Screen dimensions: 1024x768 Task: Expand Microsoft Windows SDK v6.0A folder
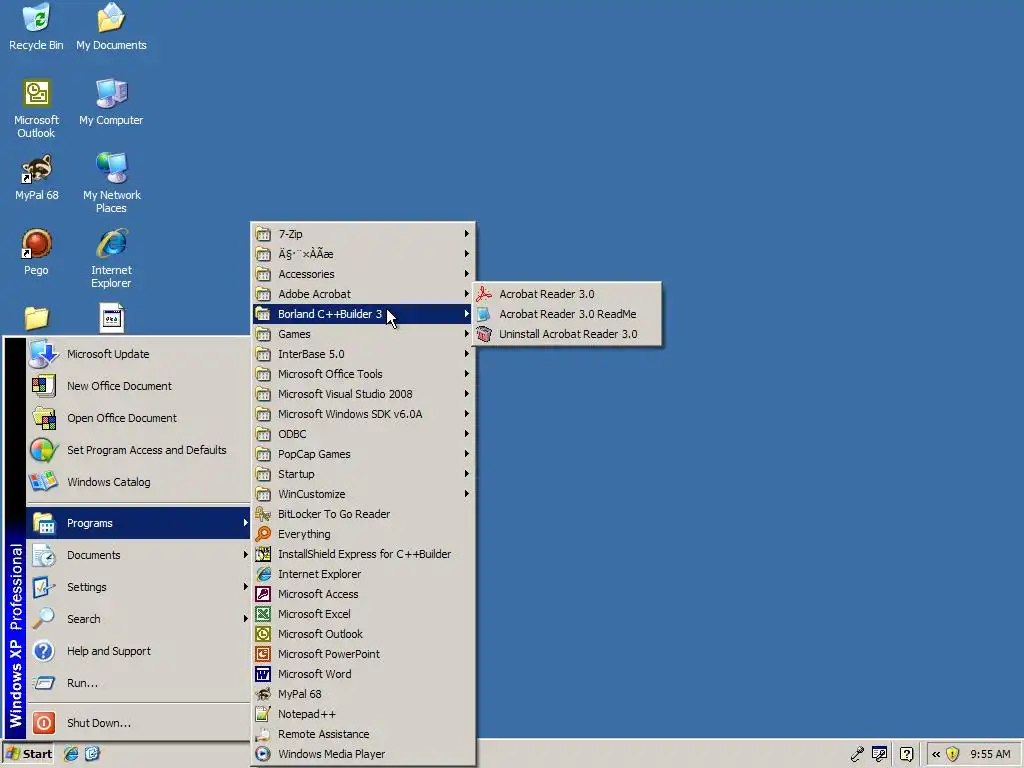tap(363, 414)
